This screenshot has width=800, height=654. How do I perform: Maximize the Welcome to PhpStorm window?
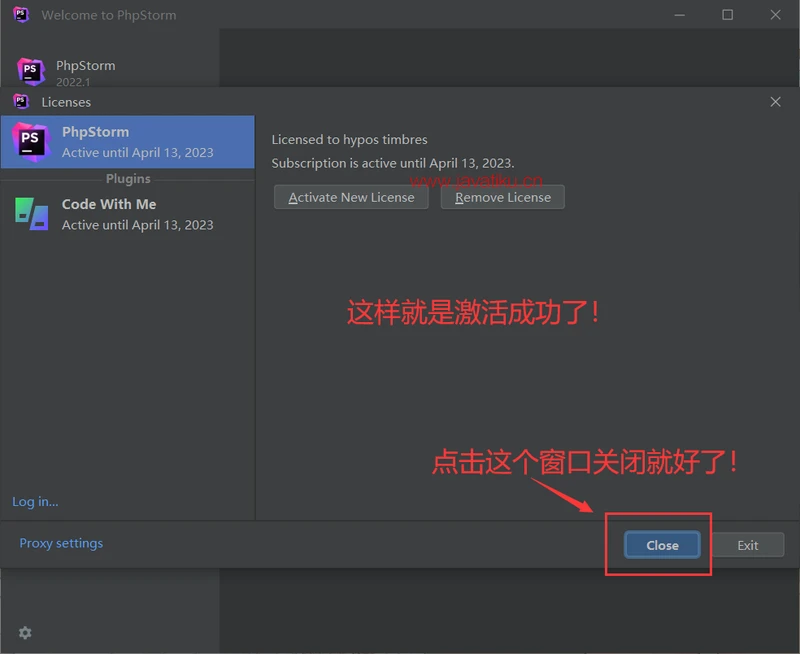tap(727, 15)
